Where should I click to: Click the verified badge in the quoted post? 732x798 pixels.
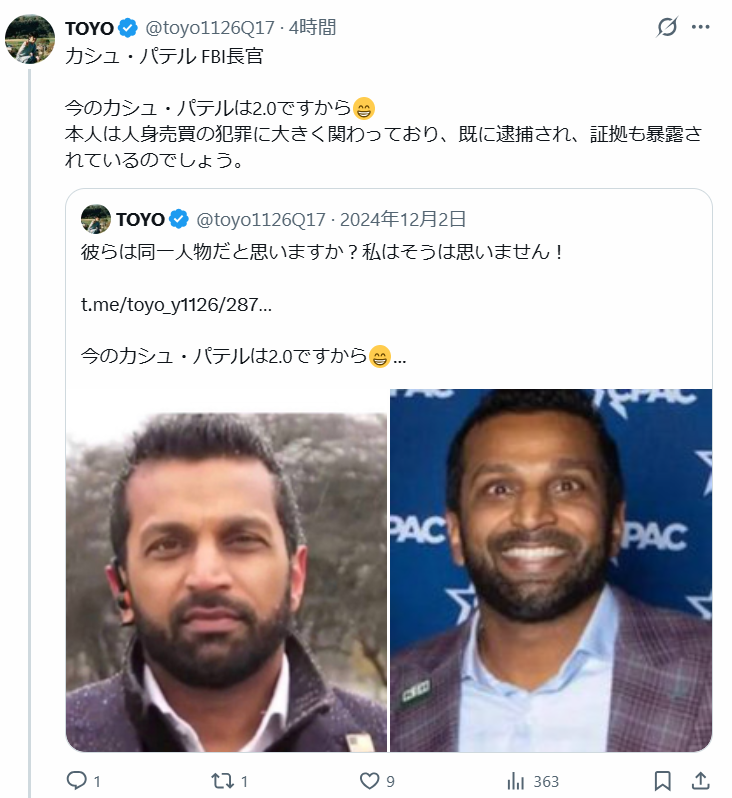pyautogui.click(x=179, y=219)
